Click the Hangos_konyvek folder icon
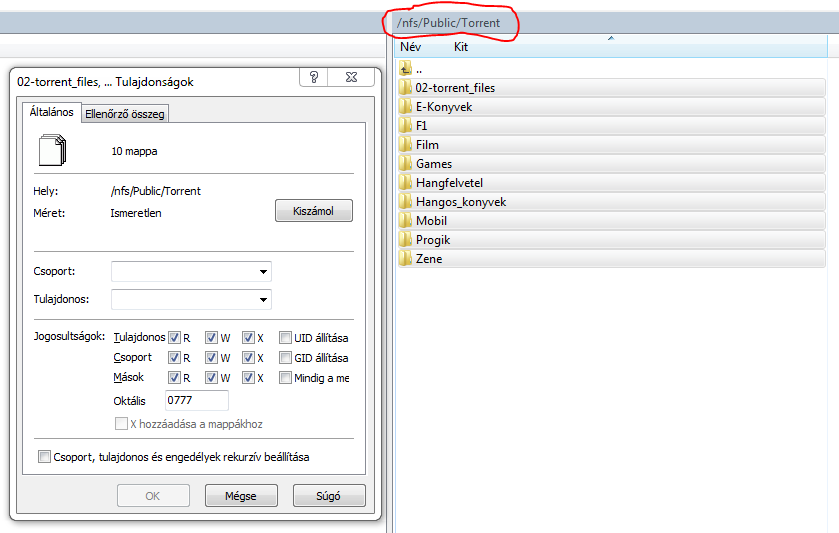Viewport: 839px width, 533px height. (405, 202)
